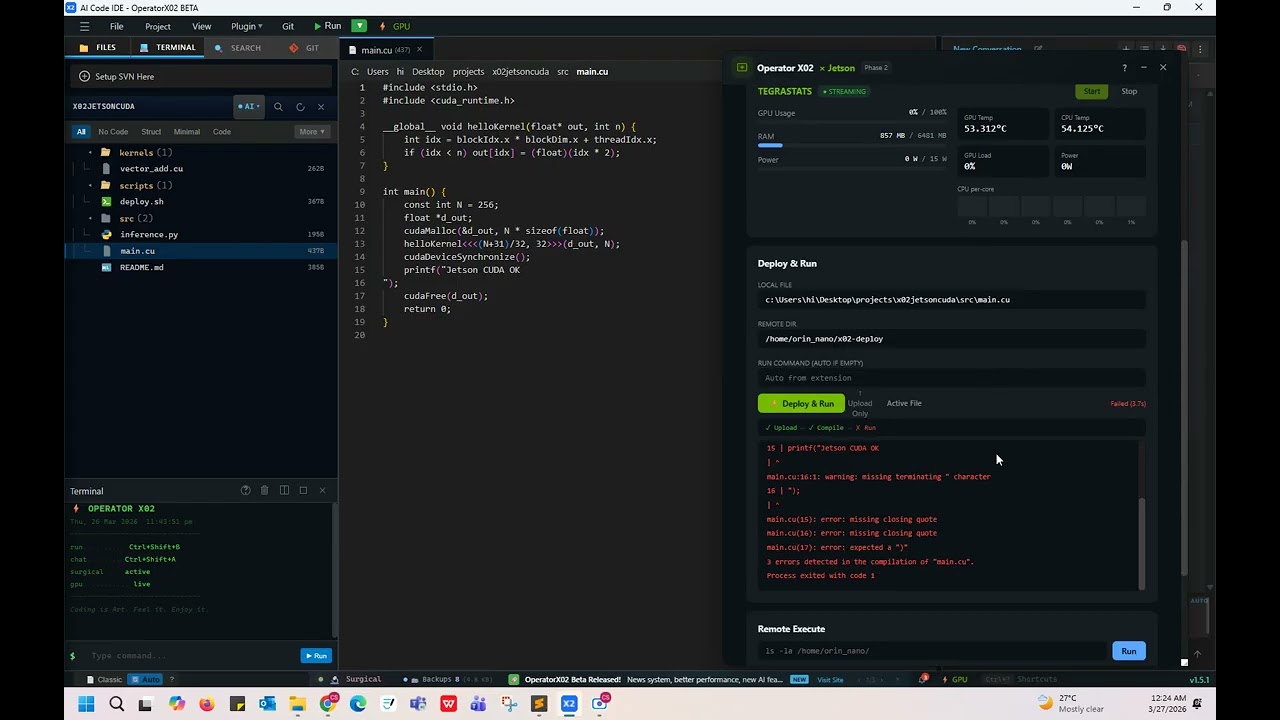Screen dimensions: 1280x720
Task: Select the Auto mode in status bar
Action: (x=144, y=680)
